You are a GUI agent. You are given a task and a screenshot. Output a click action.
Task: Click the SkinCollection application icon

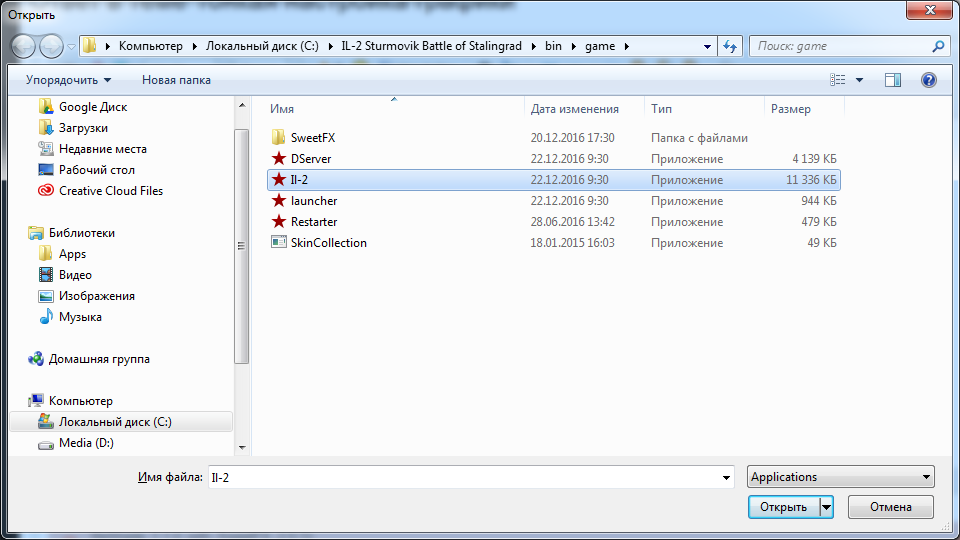pyautogui.click(x=279, y=242)
